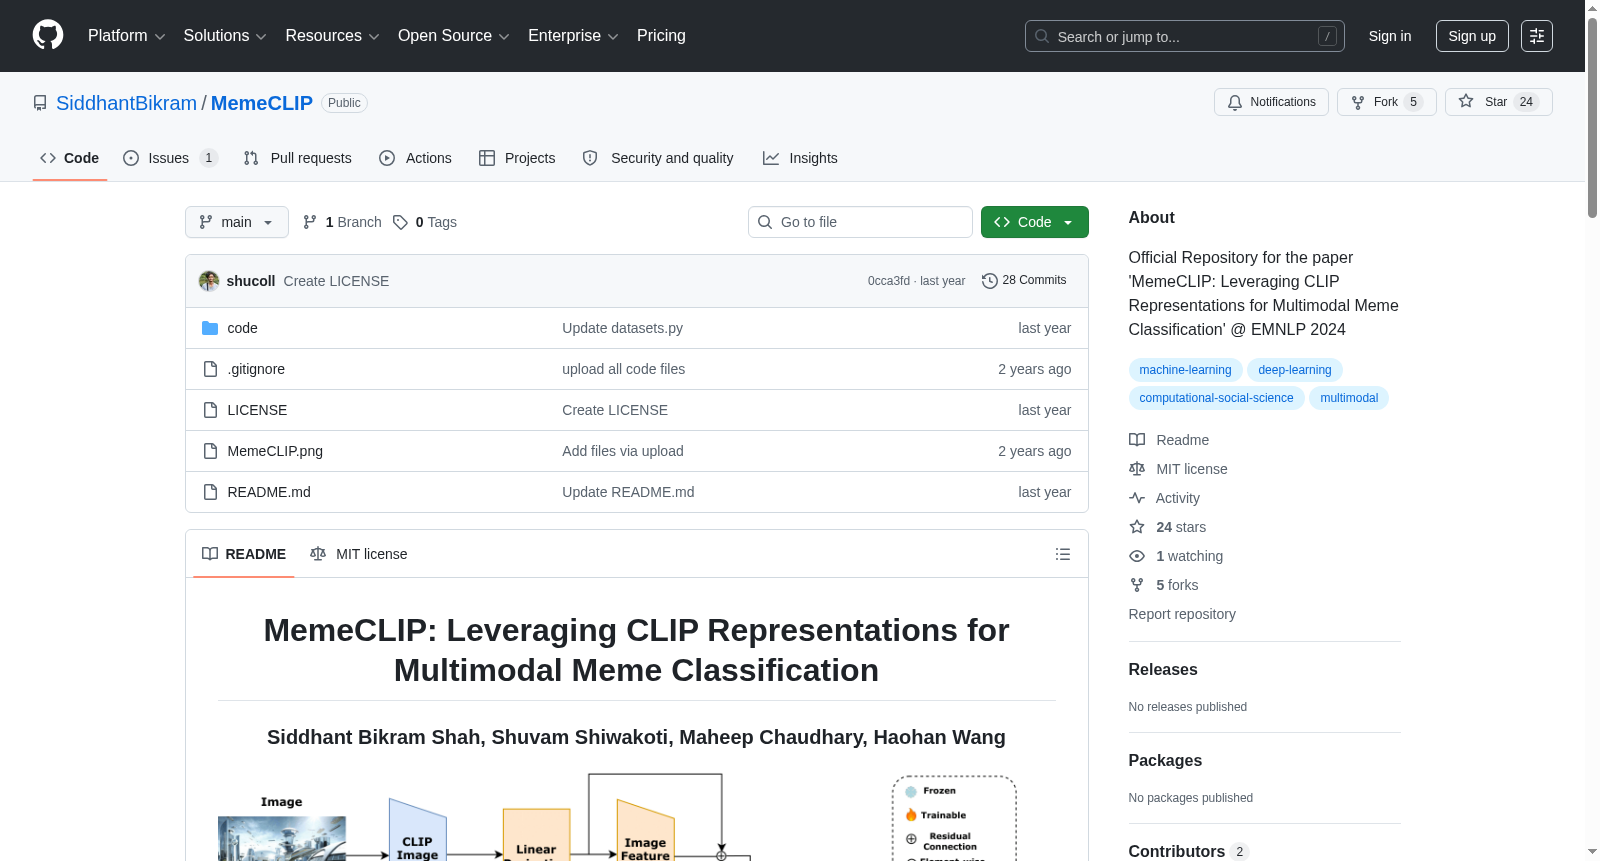
Task: Expand the Platform menu
Action: pos(126,36)
